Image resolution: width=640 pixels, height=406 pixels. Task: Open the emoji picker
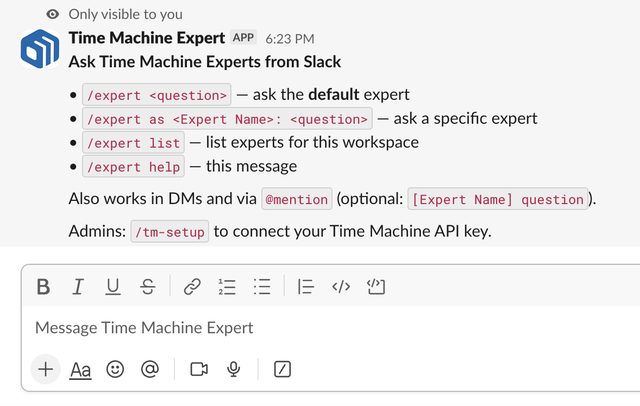115,369
